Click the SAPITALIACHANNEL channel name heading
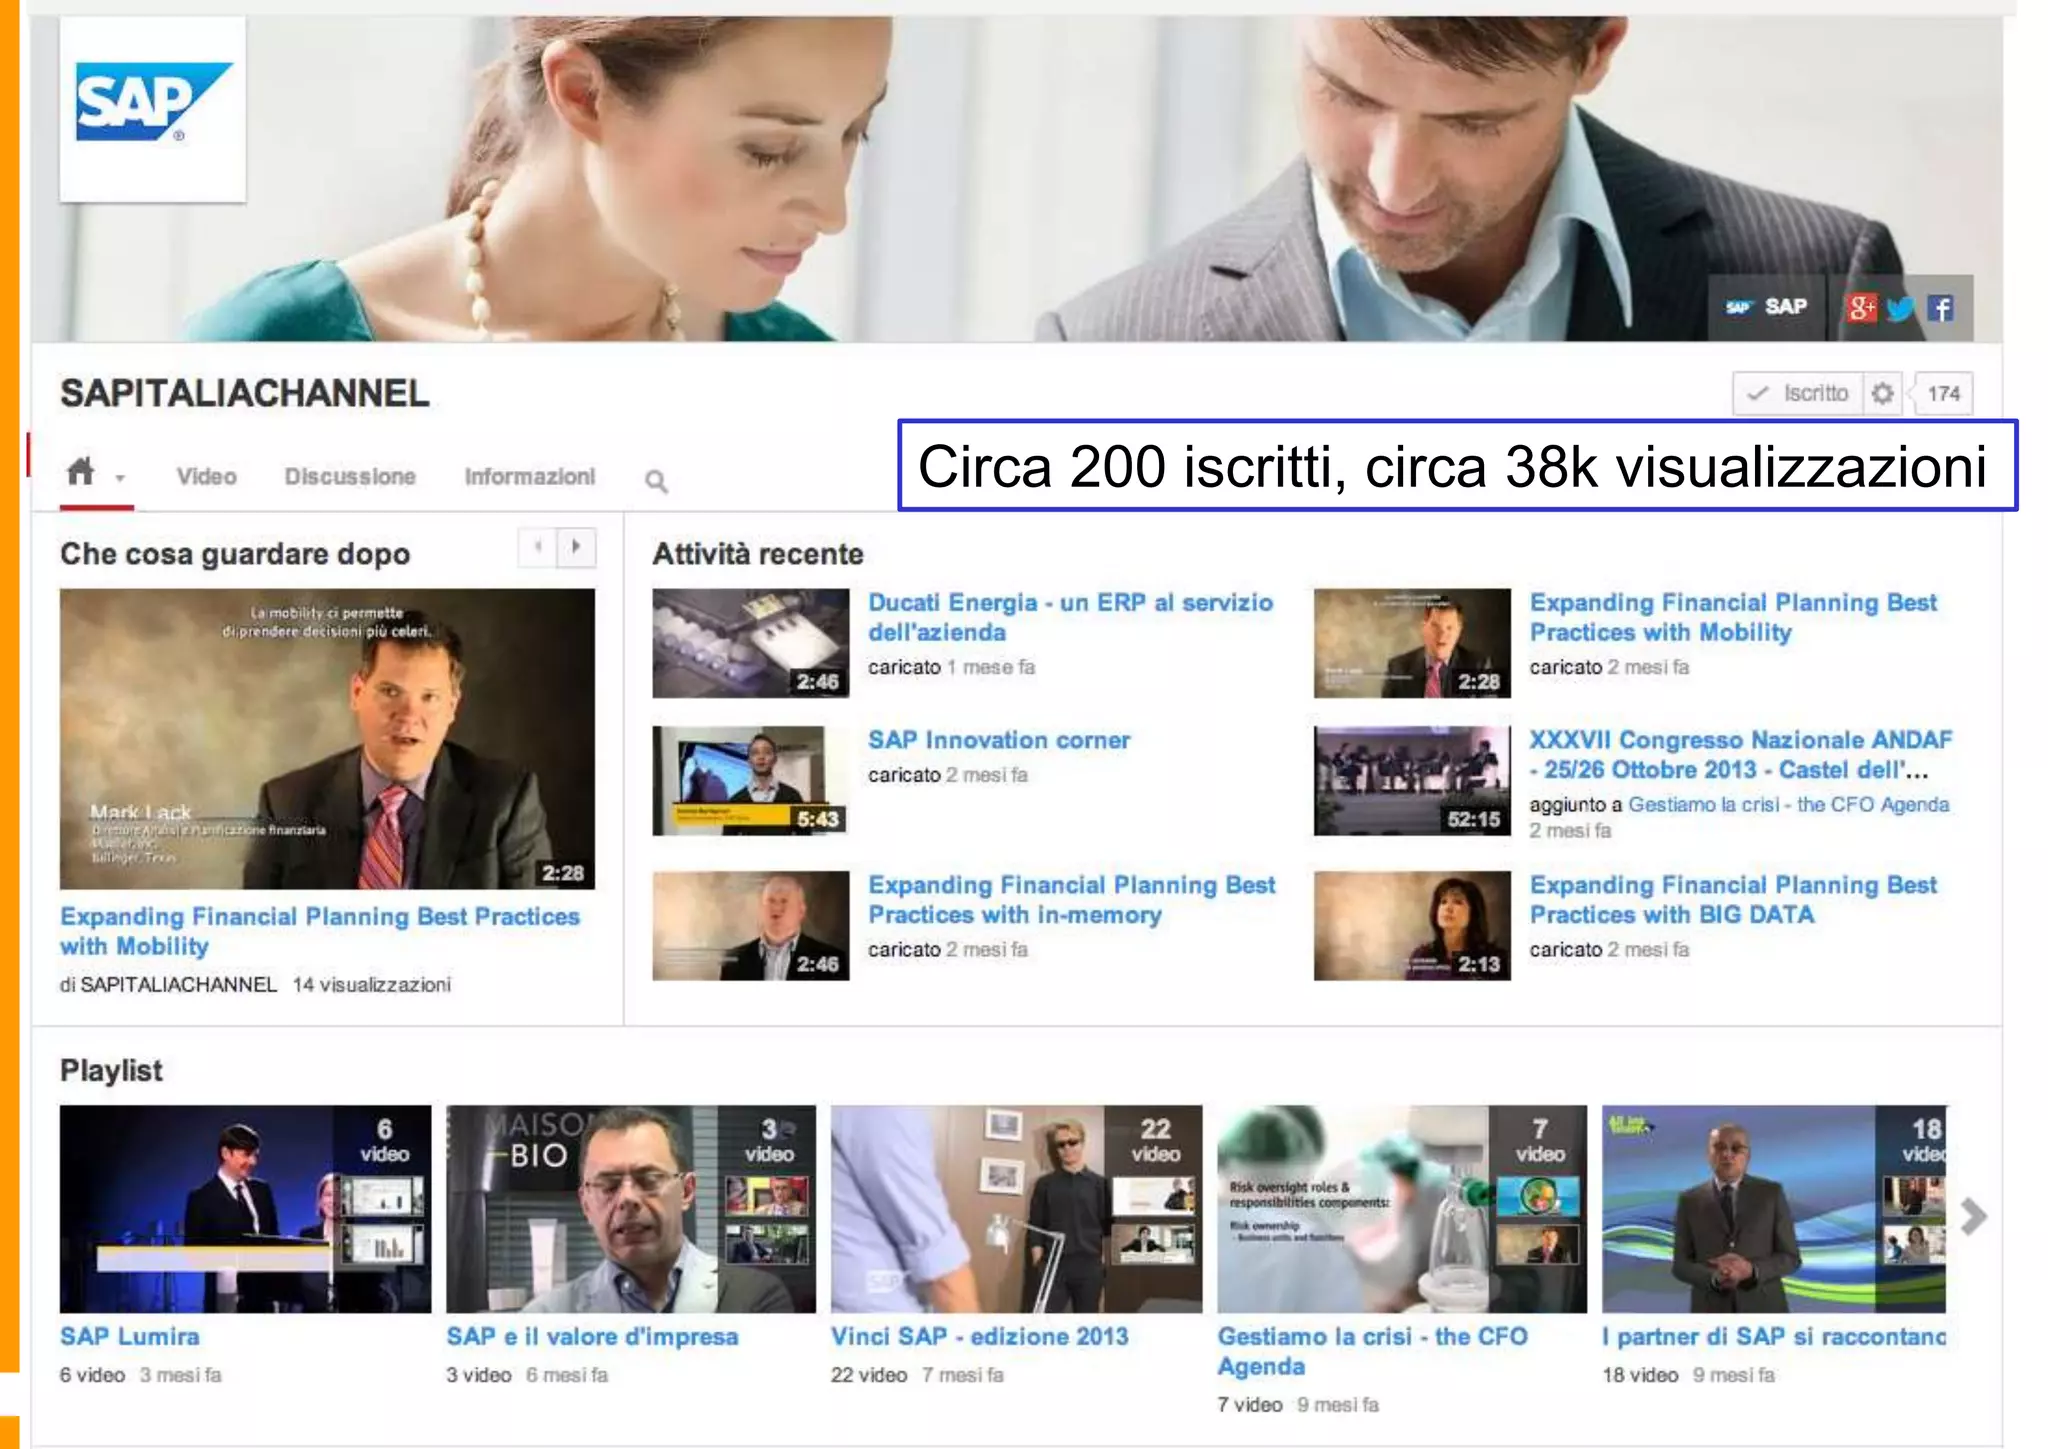The image size is (2048, 1449). click(245, 393)
